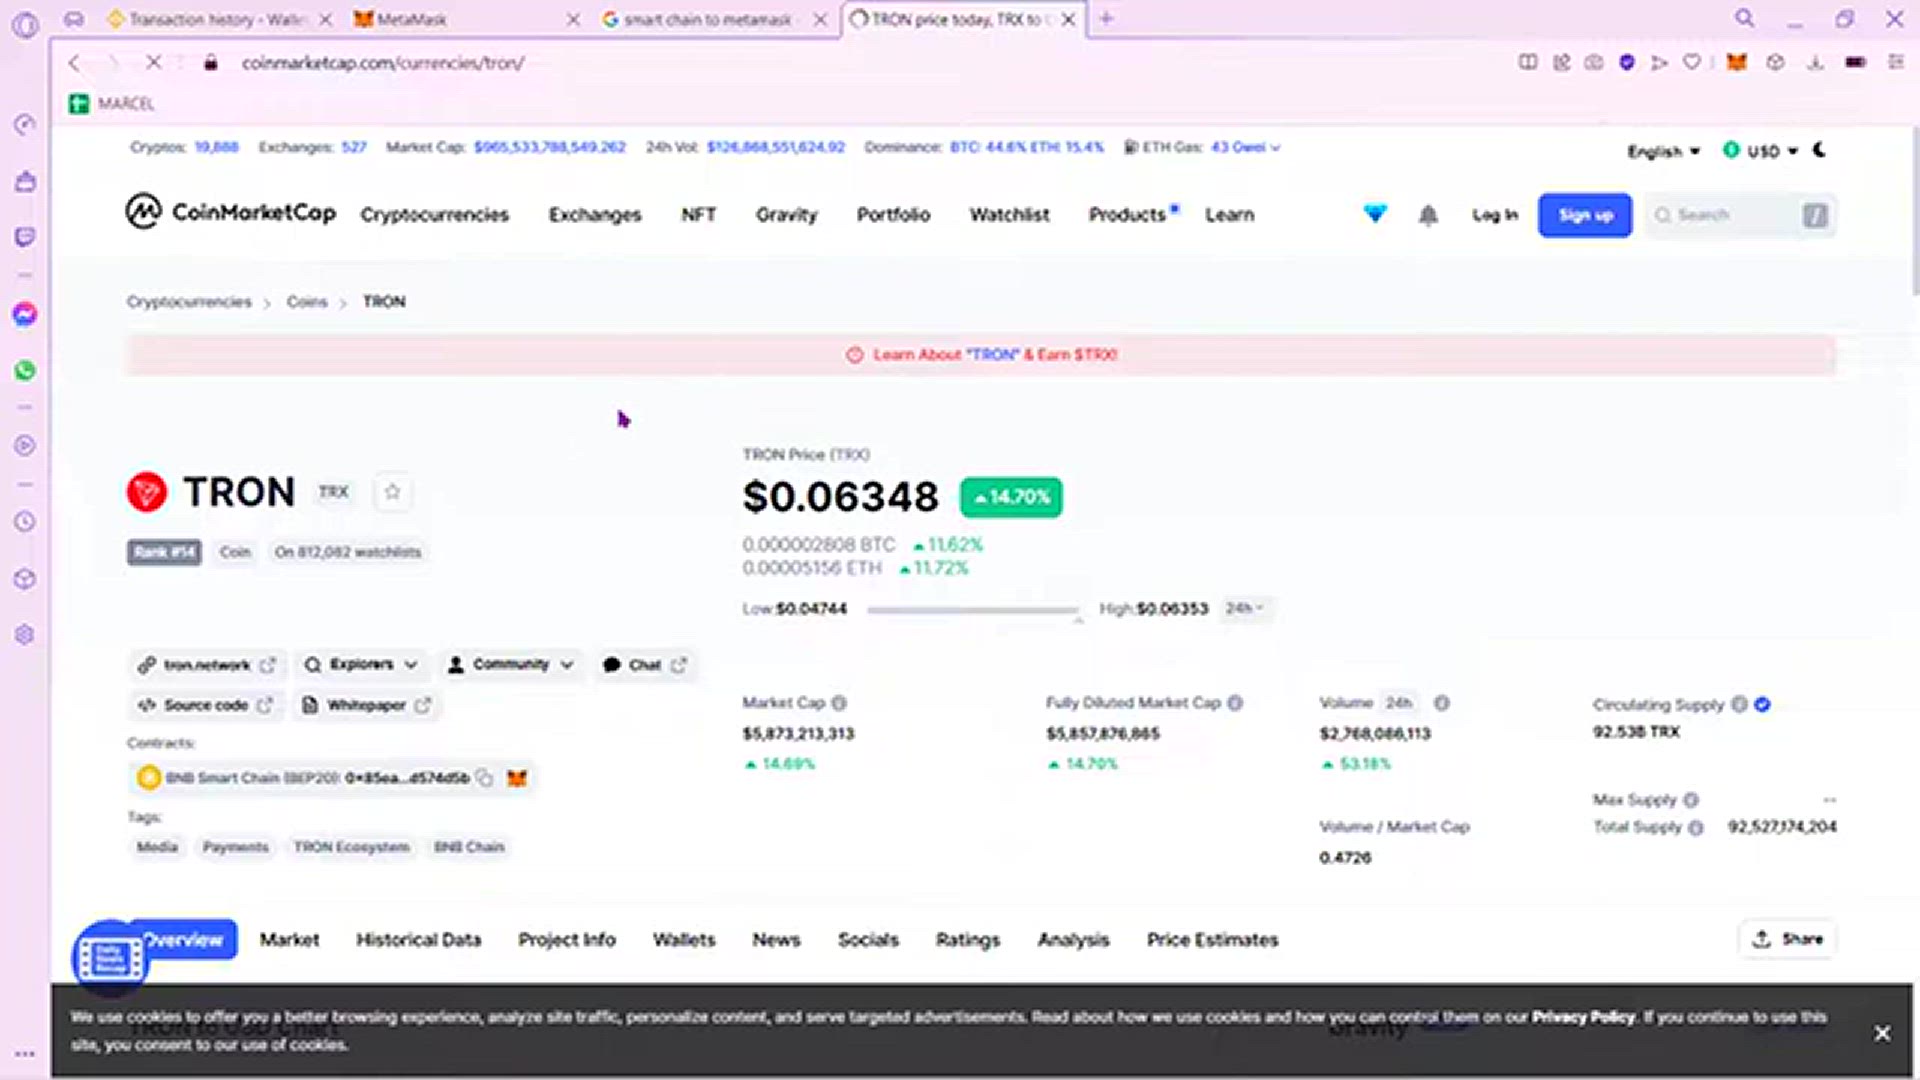Click the address bar URL

[x=383, y=62]
